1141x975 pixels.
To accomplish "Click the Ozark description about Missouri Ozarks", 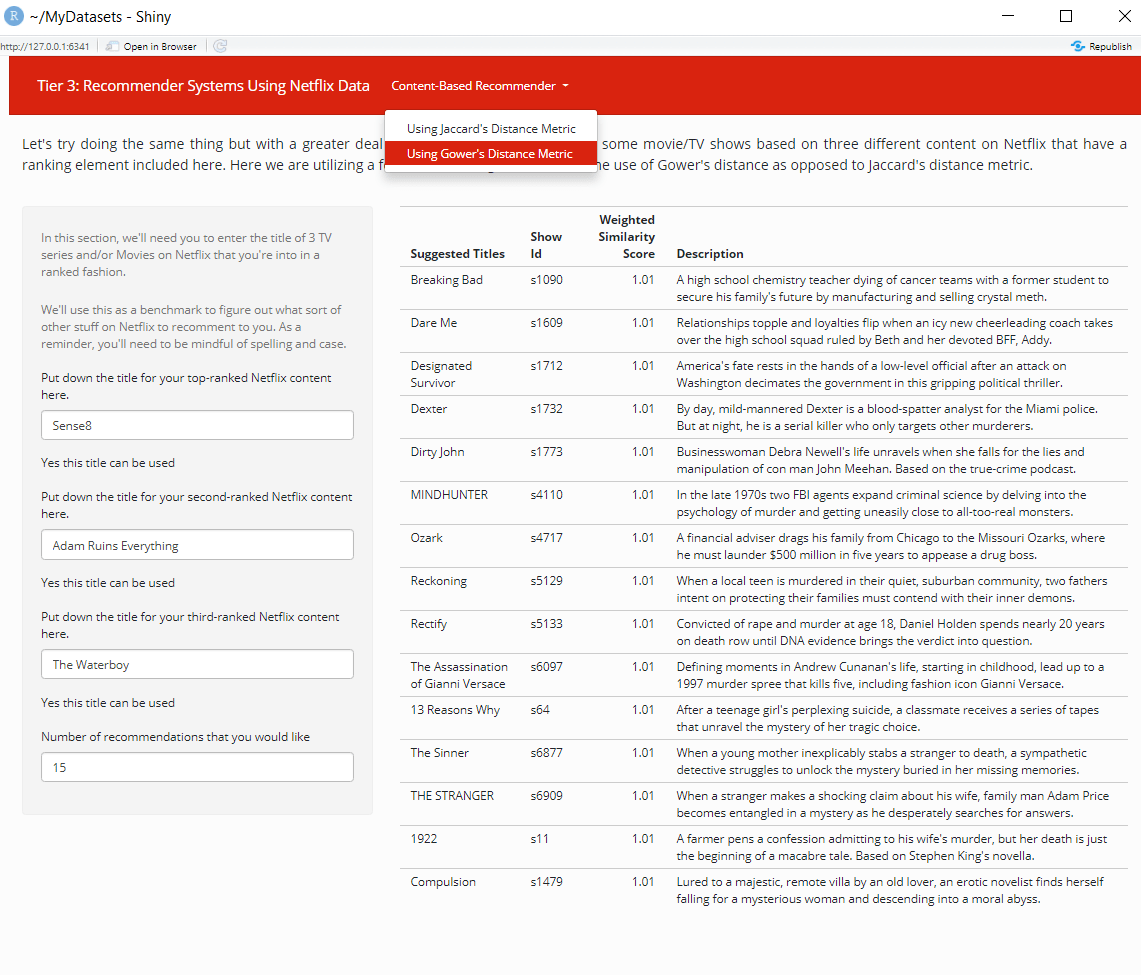I will point(891,546).
